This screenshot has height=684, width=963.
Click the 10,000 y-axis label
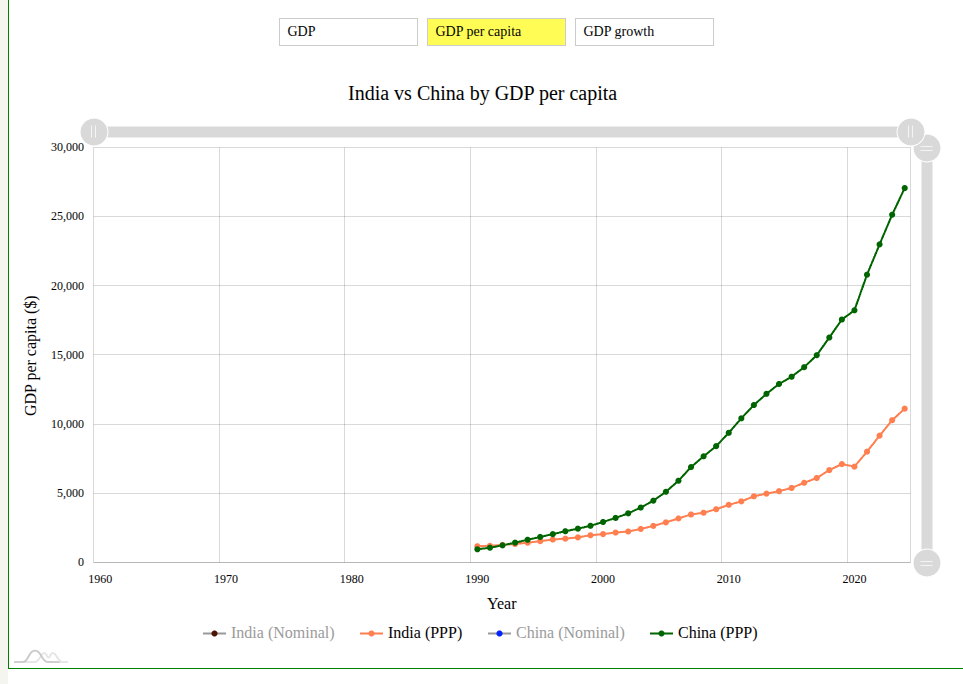pos(68,424)
